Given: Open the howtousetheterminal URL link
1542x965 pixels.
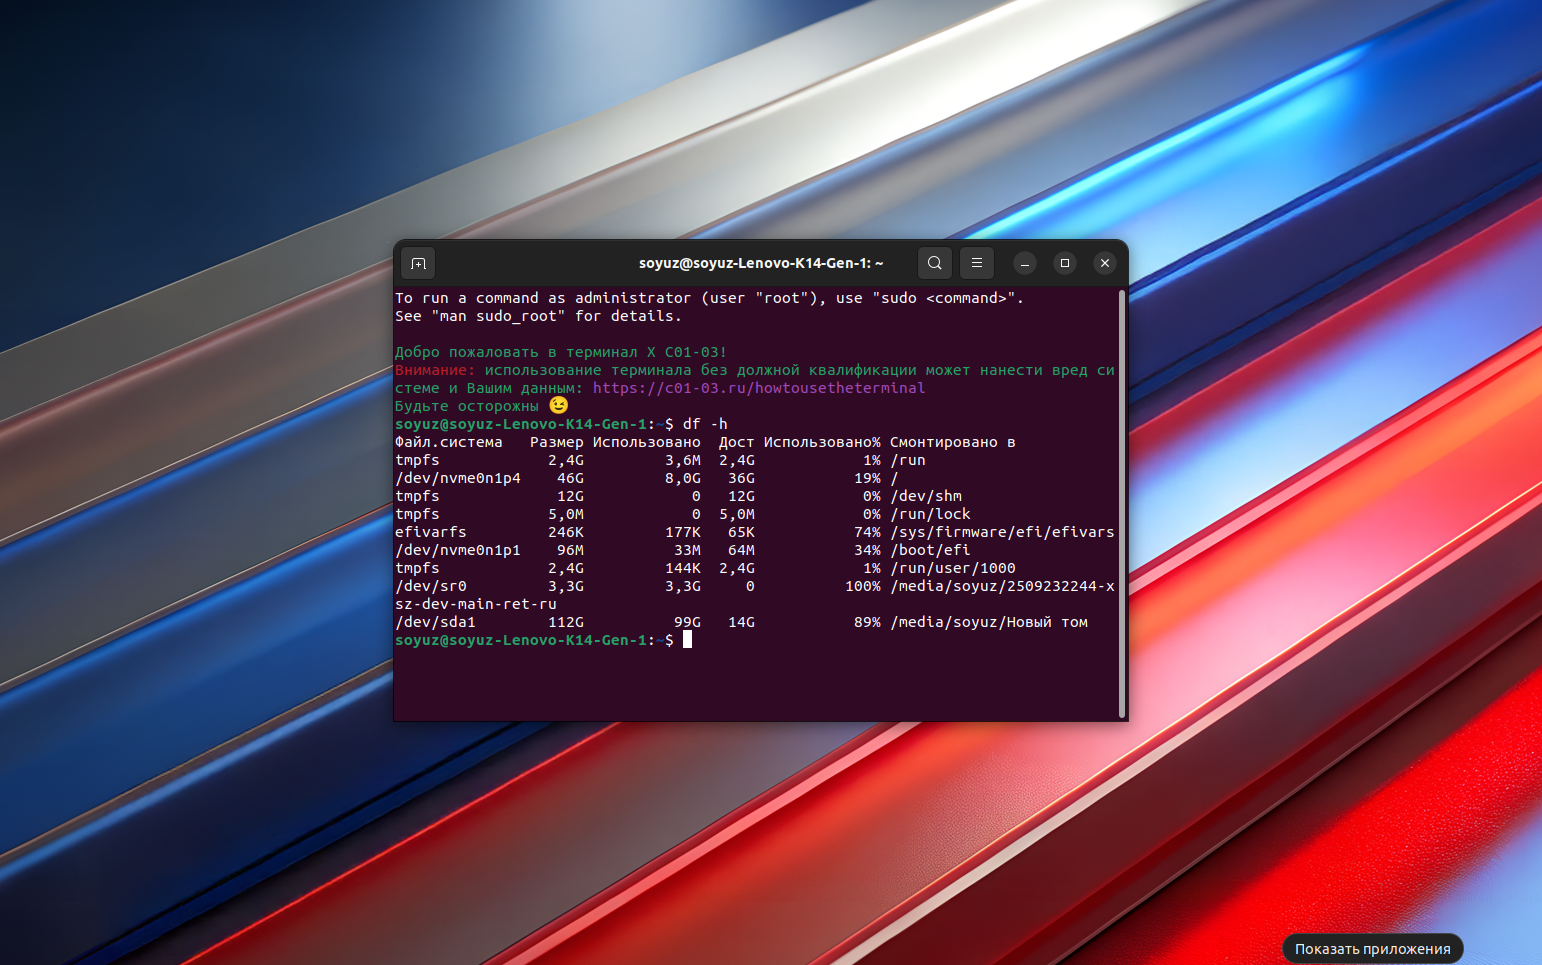Looking at the screenshot, I should tap(758, 388).
